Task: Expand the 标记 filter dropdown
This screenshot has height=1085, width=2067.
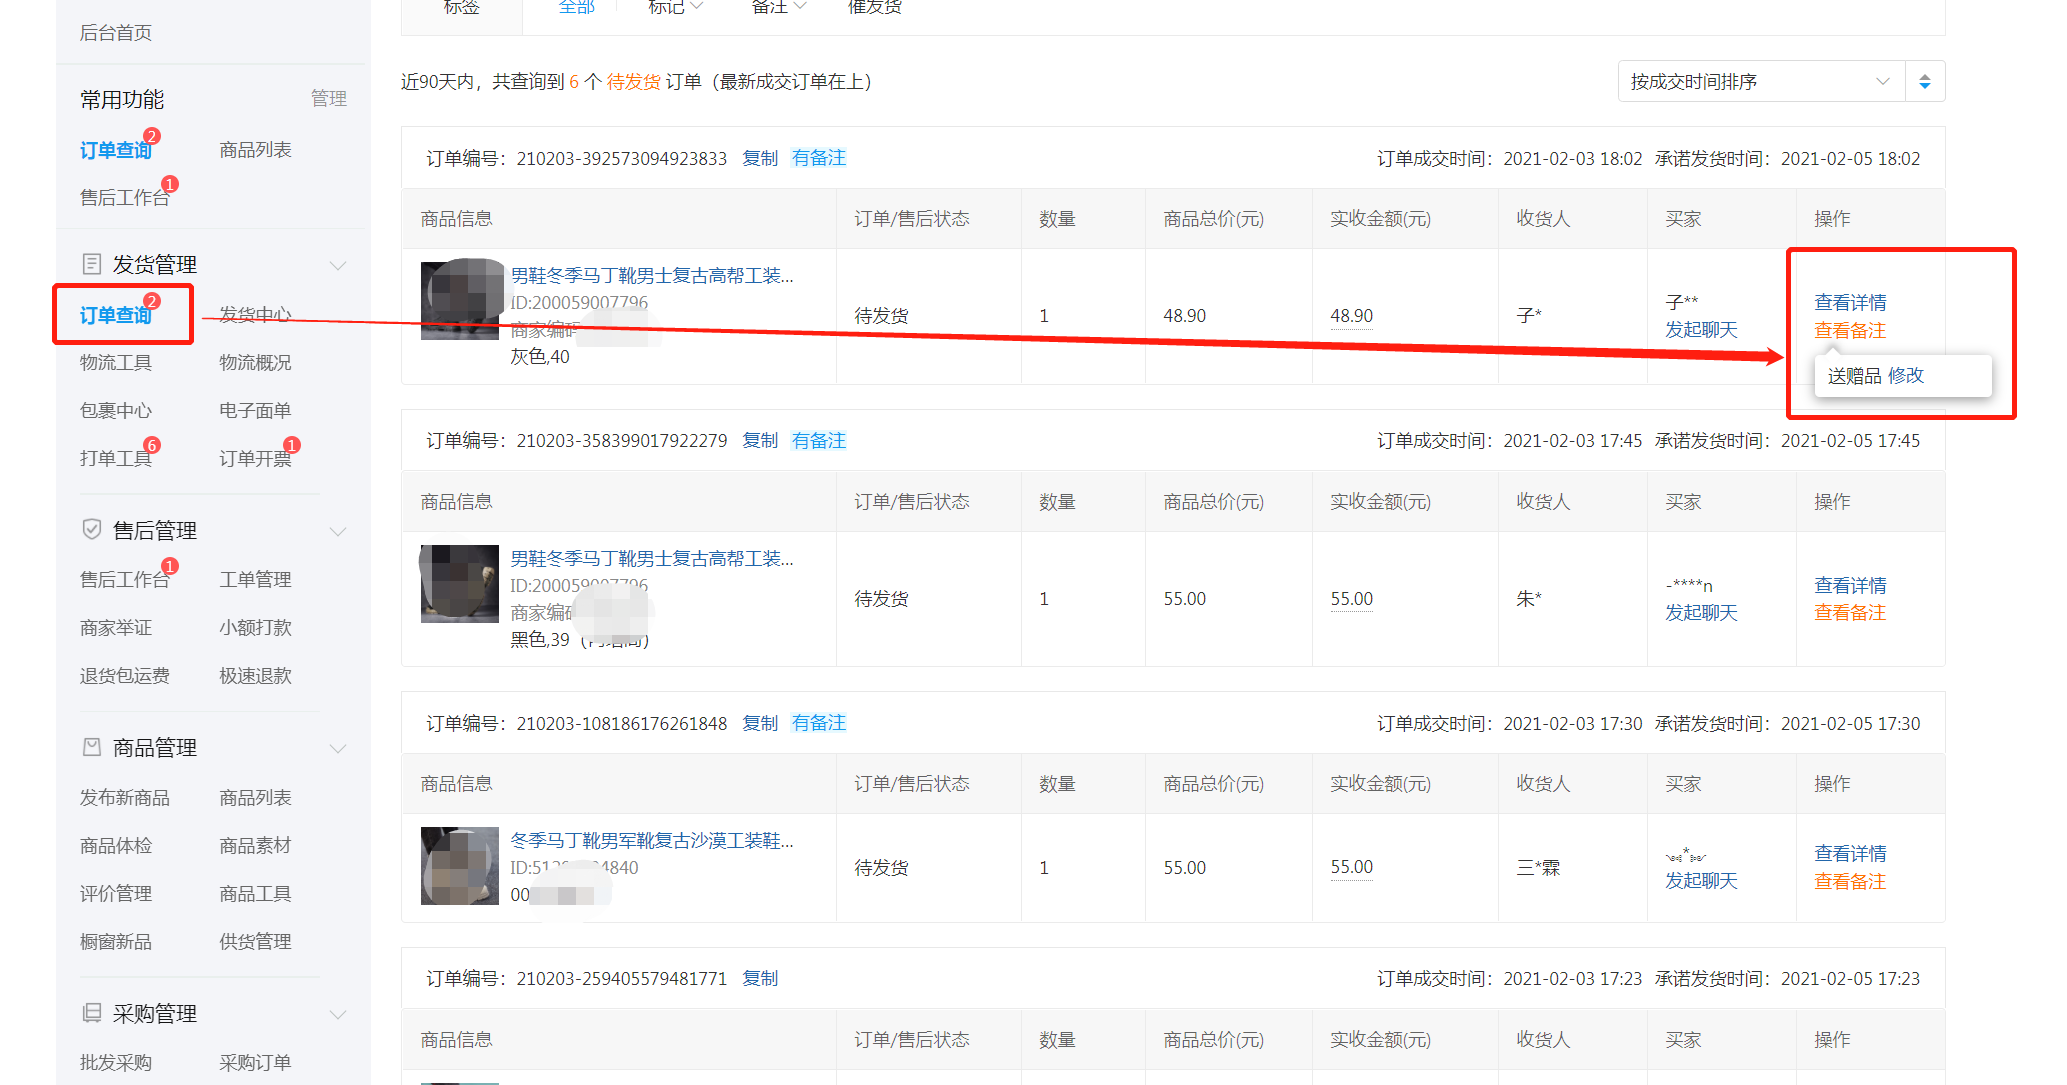Action: pos(675,8)
